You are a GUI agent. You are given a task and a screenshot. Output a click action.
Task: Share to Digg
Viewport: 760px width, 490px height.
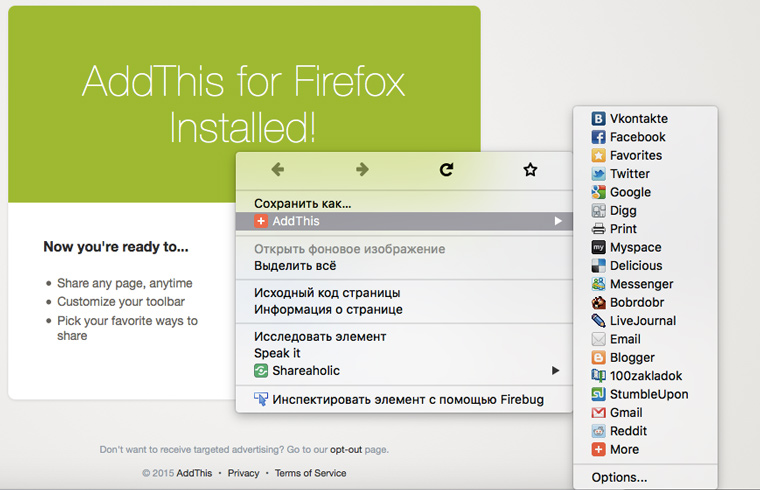(645, 211)
